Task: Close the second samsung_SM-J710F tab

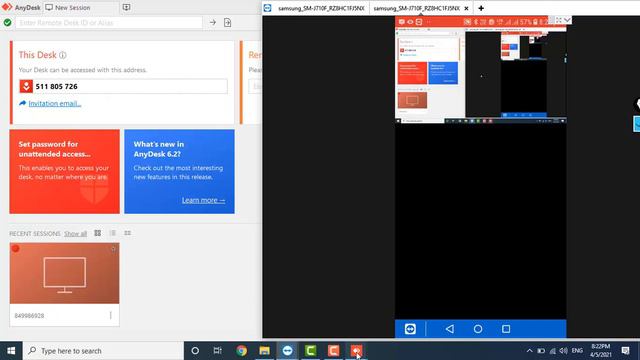Action: point(467,8)
